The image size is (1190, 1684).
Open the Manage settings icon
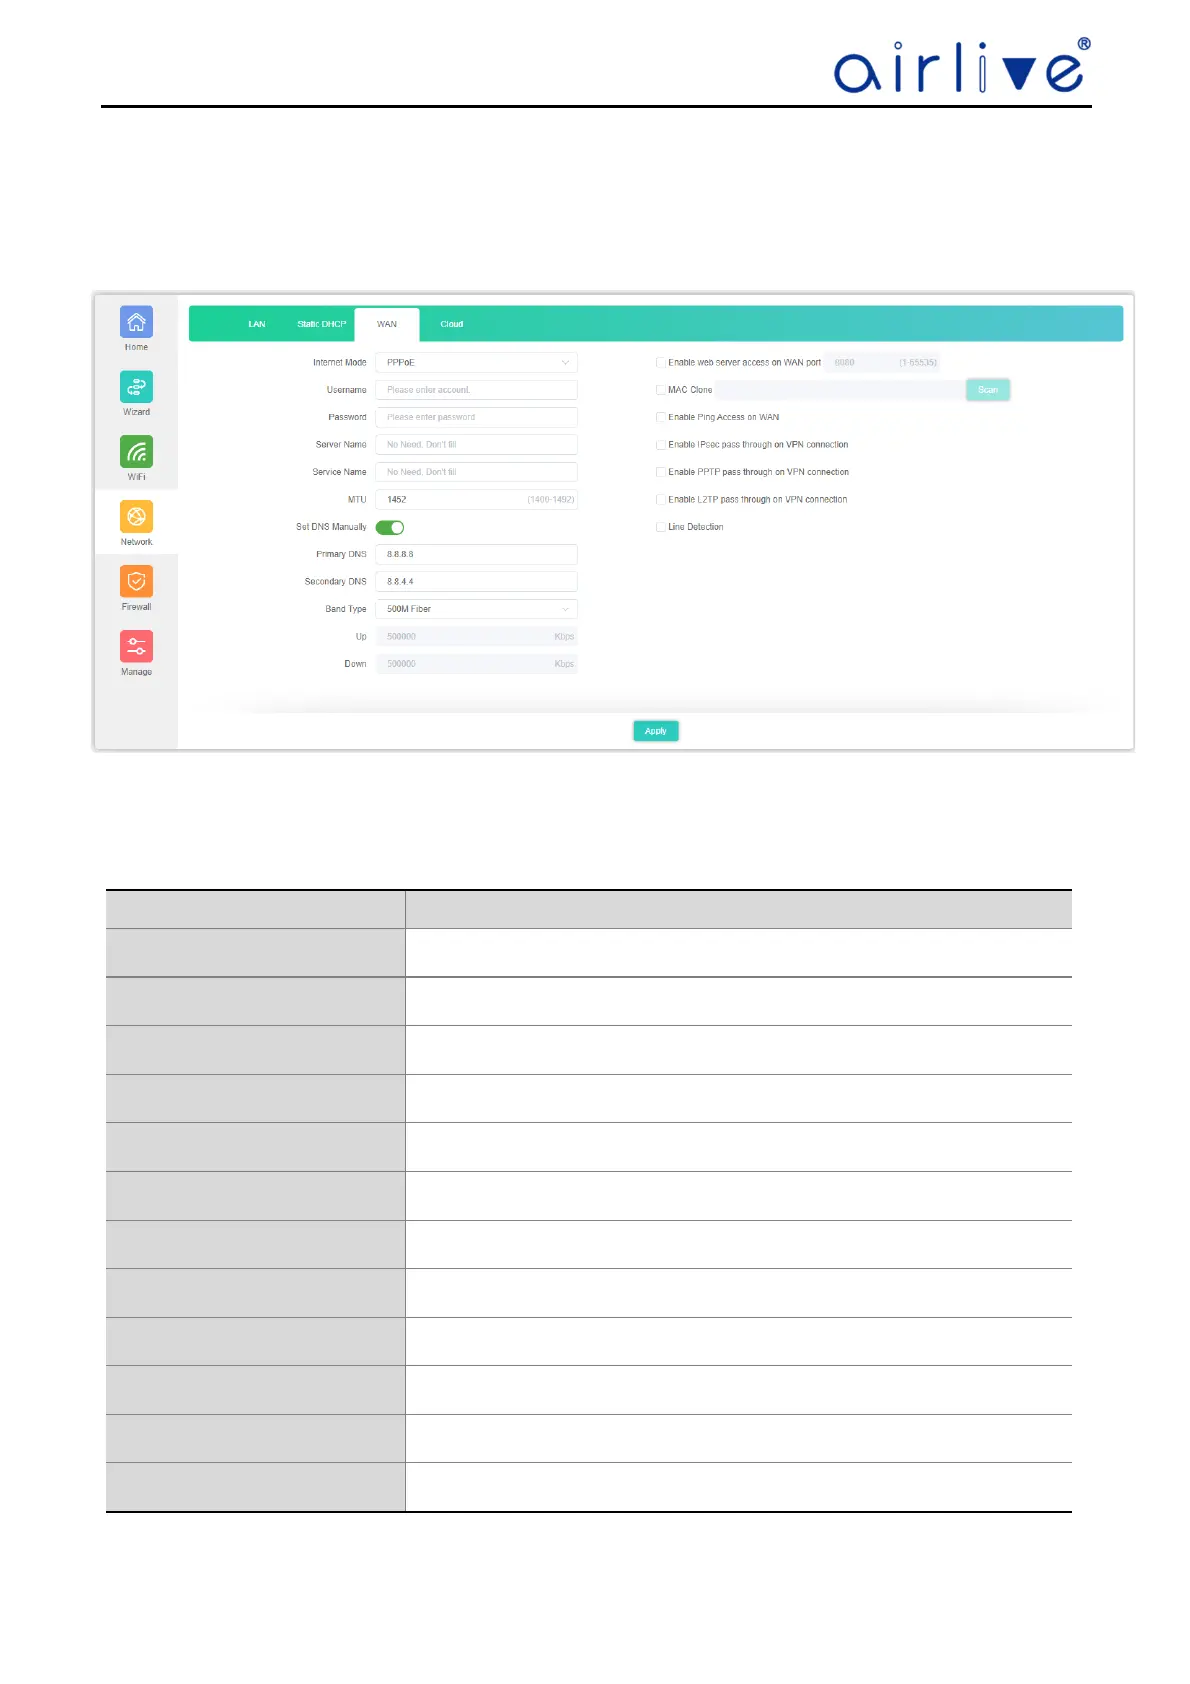coord(136,647)
